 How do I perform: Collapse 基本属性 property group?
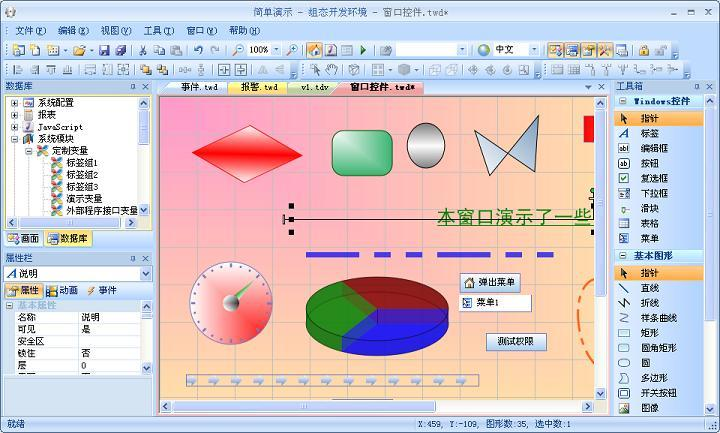pyautogui.click(x=10, y=305)
